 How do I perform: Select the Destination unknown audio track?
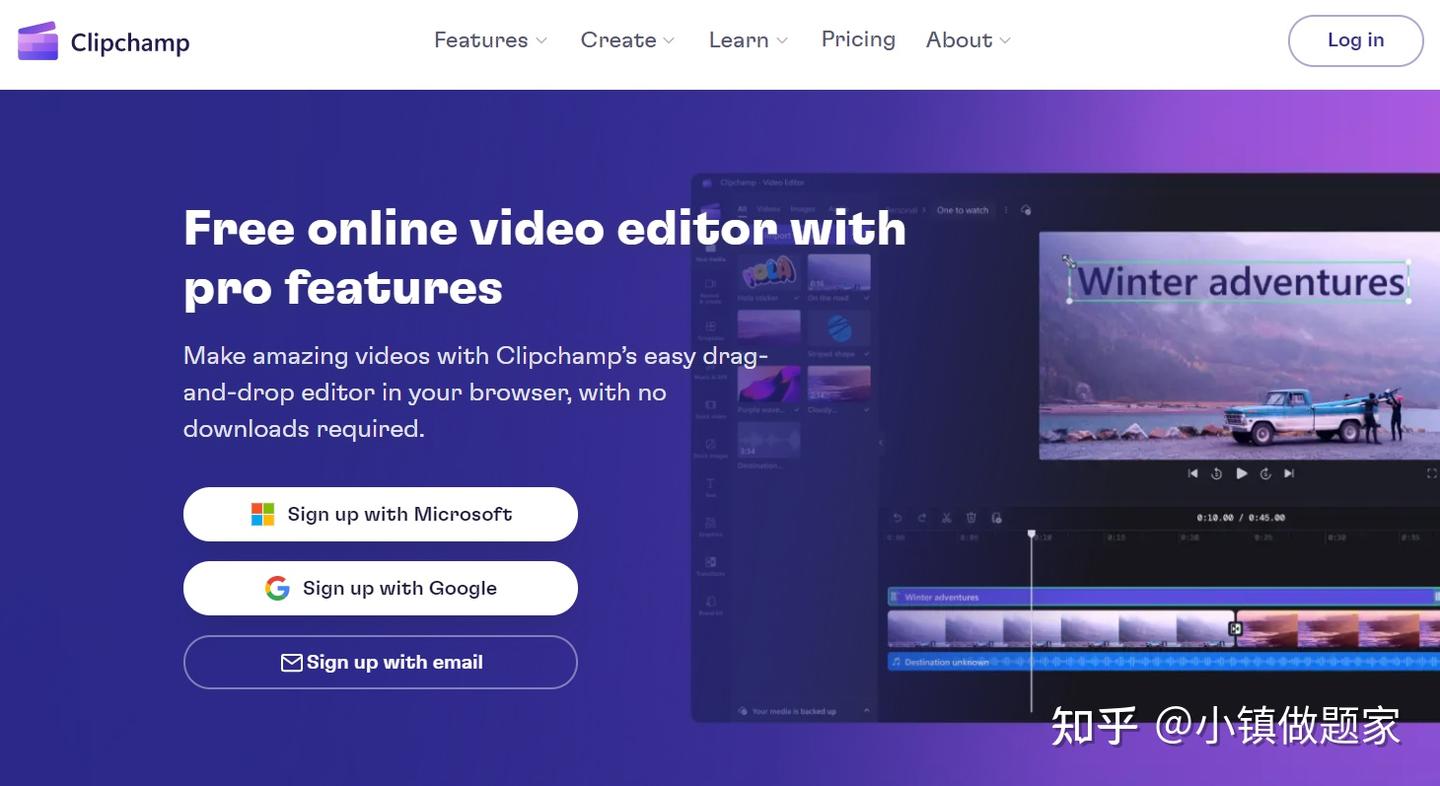1164,662
